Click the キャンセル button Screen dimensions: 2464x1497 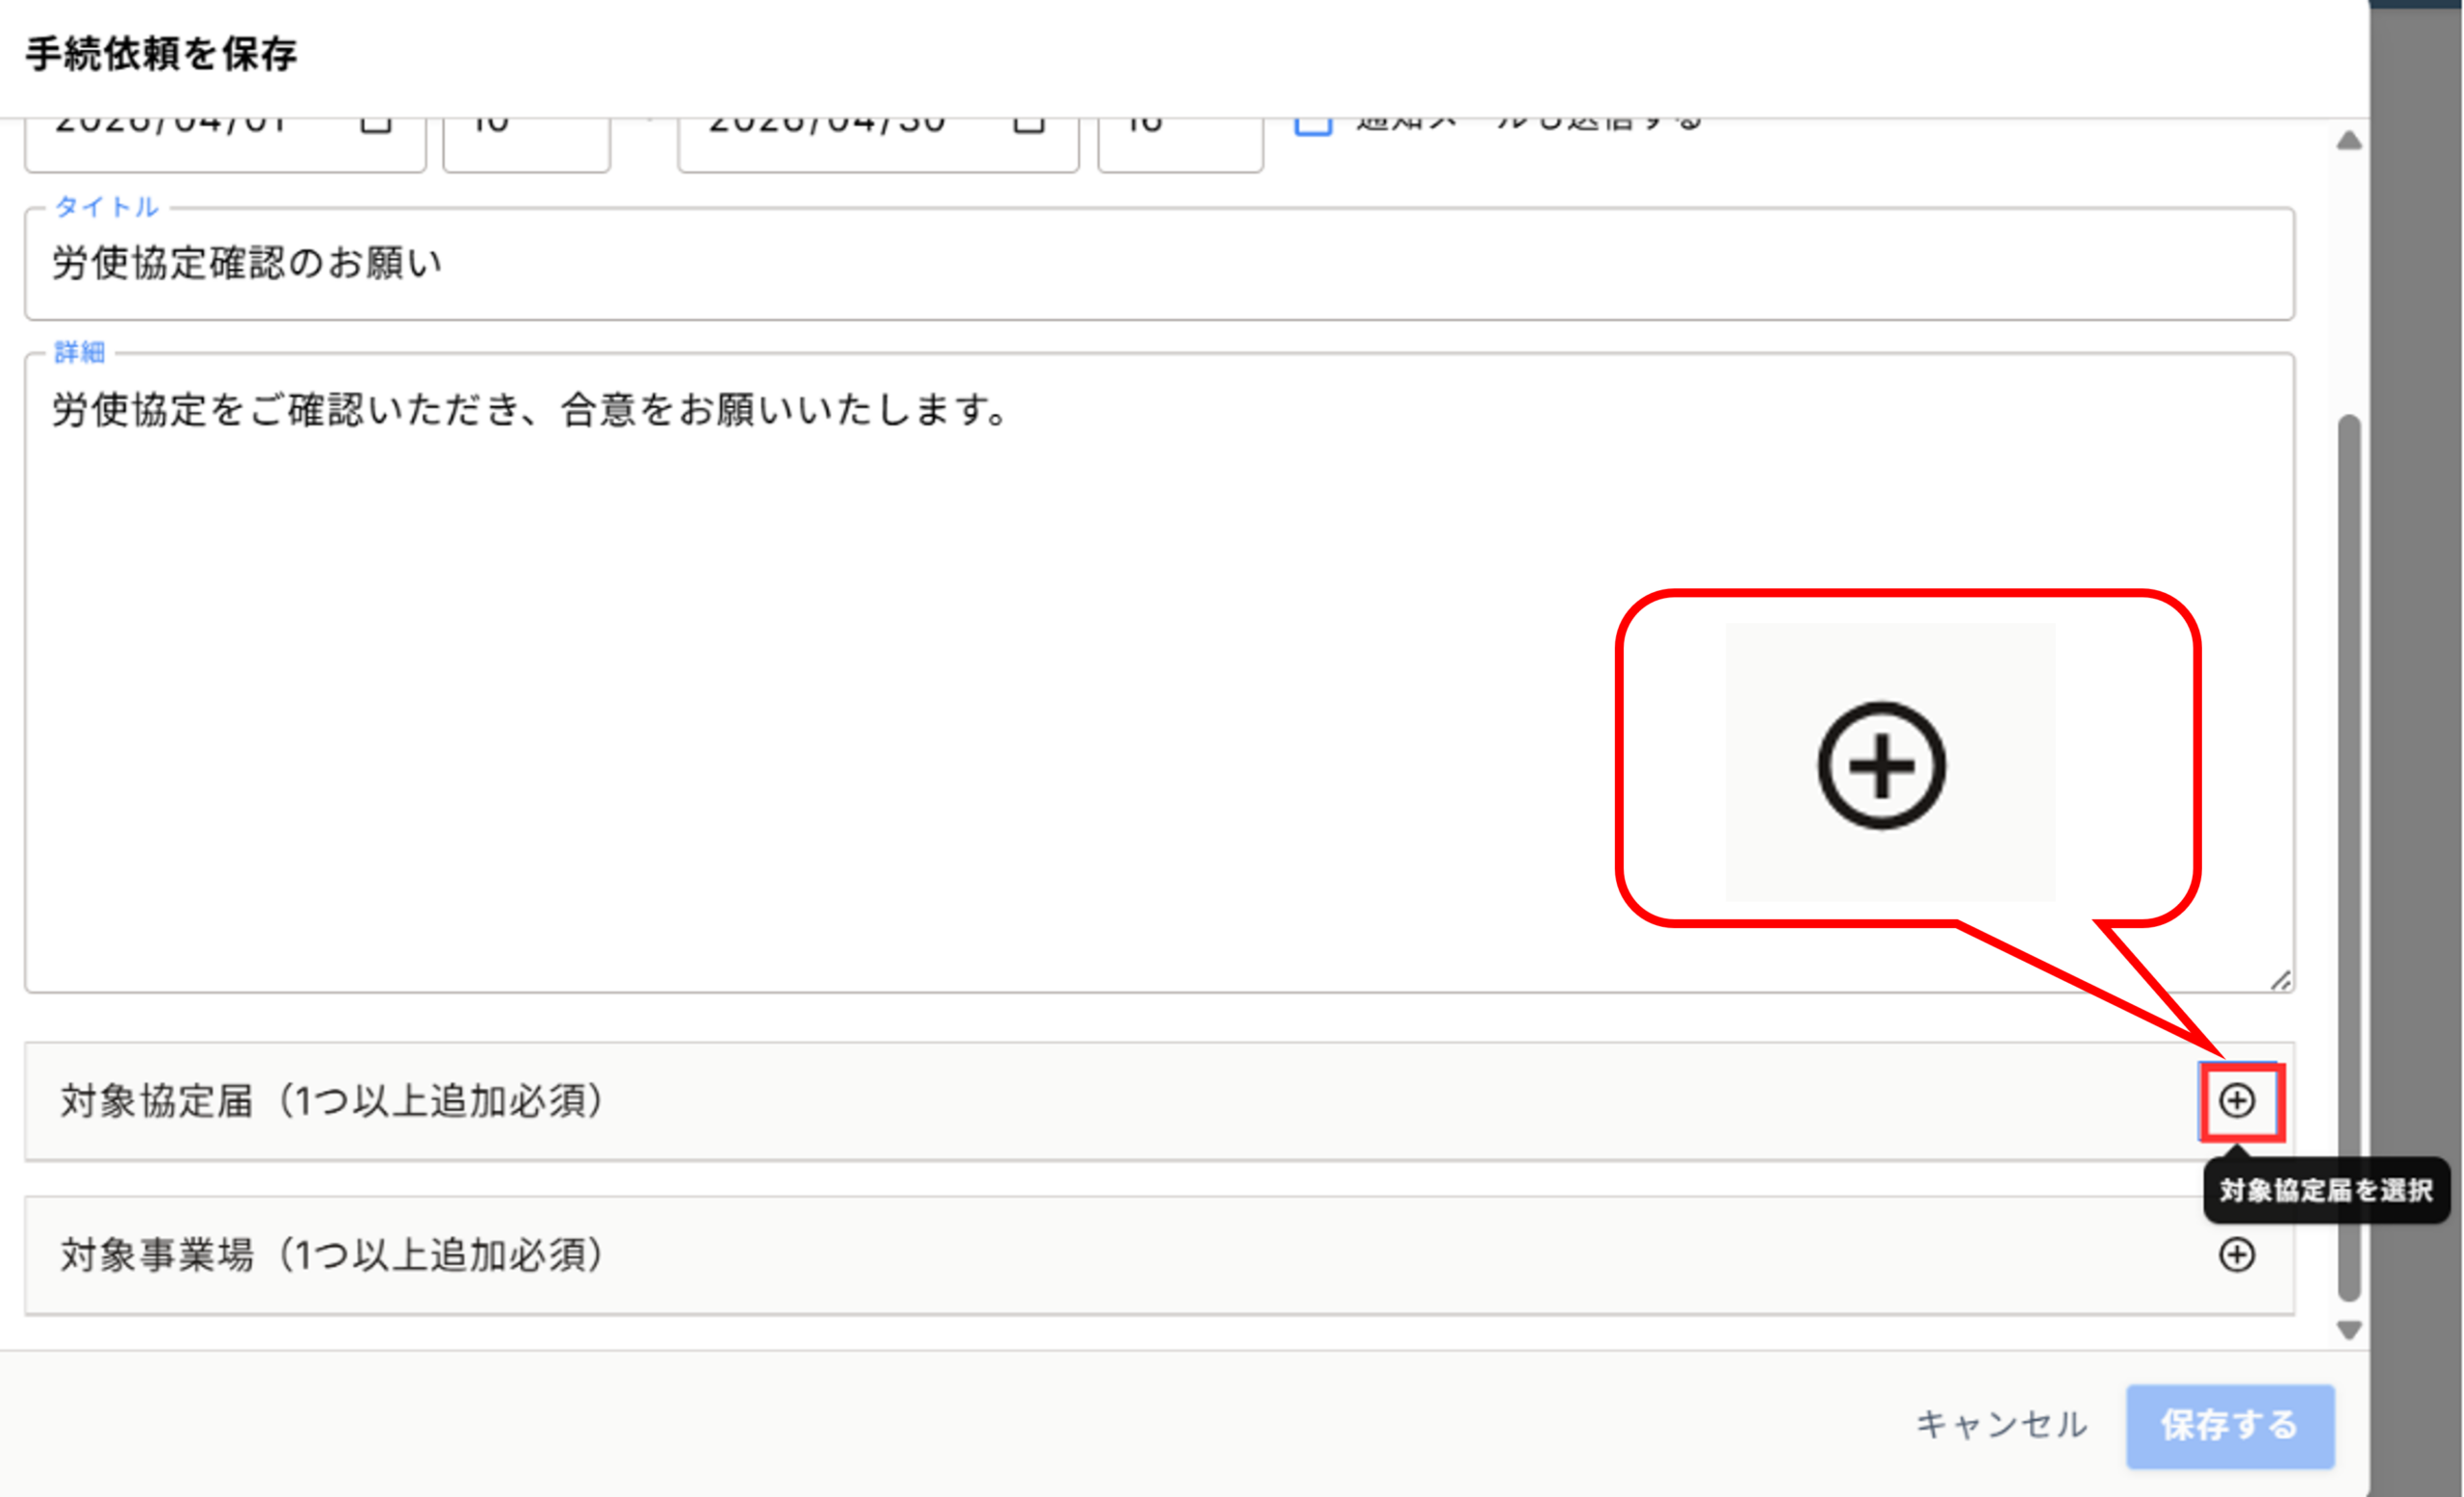2001,1425
